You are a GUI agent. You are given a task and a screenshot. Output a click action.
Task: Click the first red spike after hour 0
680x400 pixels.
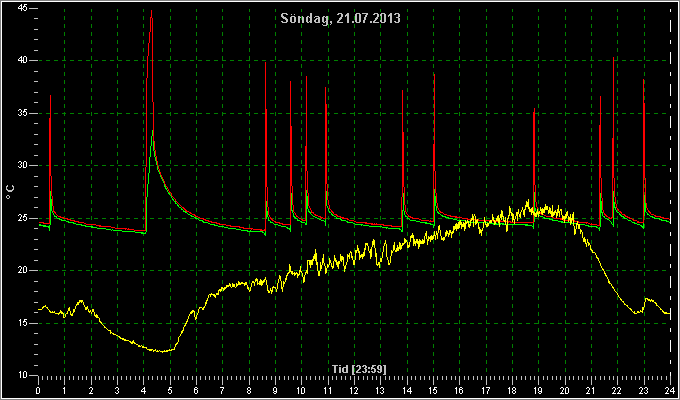pos(50,98)
